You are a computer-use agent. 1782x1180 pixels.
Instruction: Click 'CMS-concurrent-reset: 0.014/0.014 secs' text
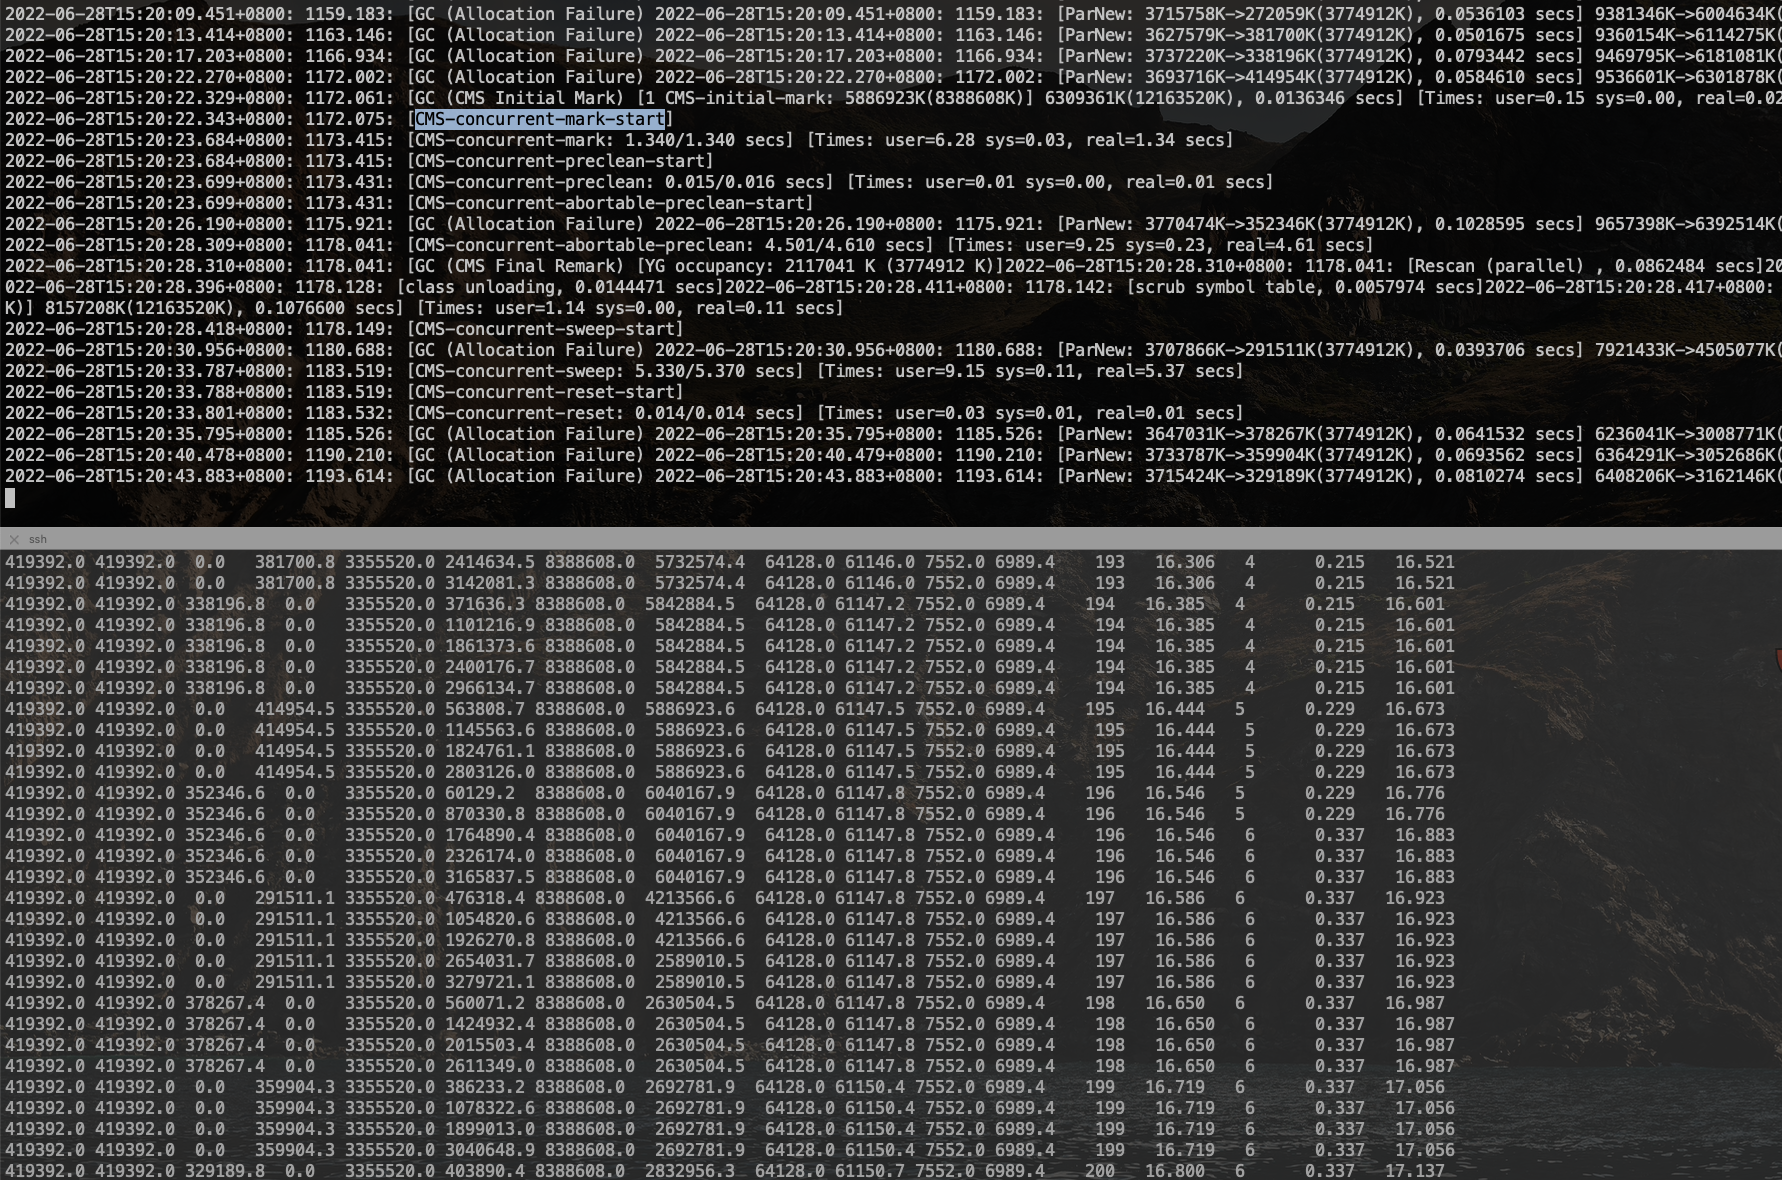coord(605,413)
